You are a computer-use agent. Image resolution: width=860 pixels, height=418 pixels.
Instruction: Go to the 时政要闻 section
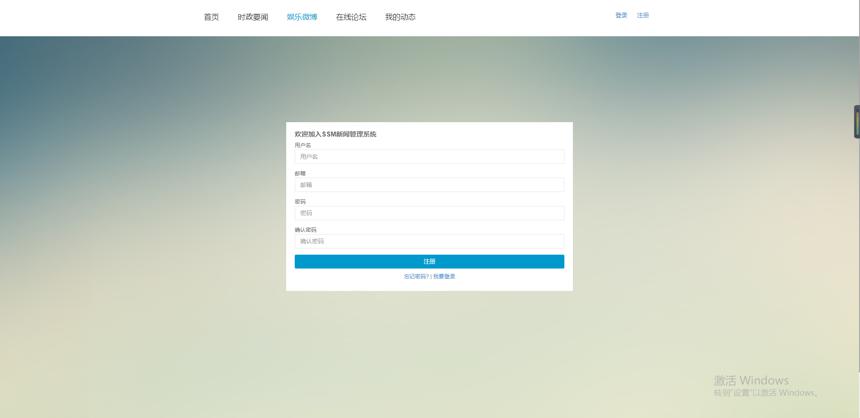253,17
